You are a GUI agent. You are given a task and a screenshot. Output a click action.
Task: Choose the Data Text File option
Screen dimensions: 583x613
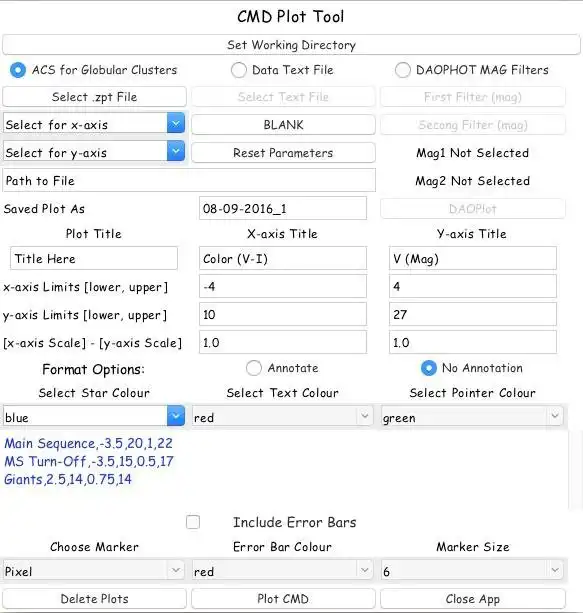(x=239, y=70)
